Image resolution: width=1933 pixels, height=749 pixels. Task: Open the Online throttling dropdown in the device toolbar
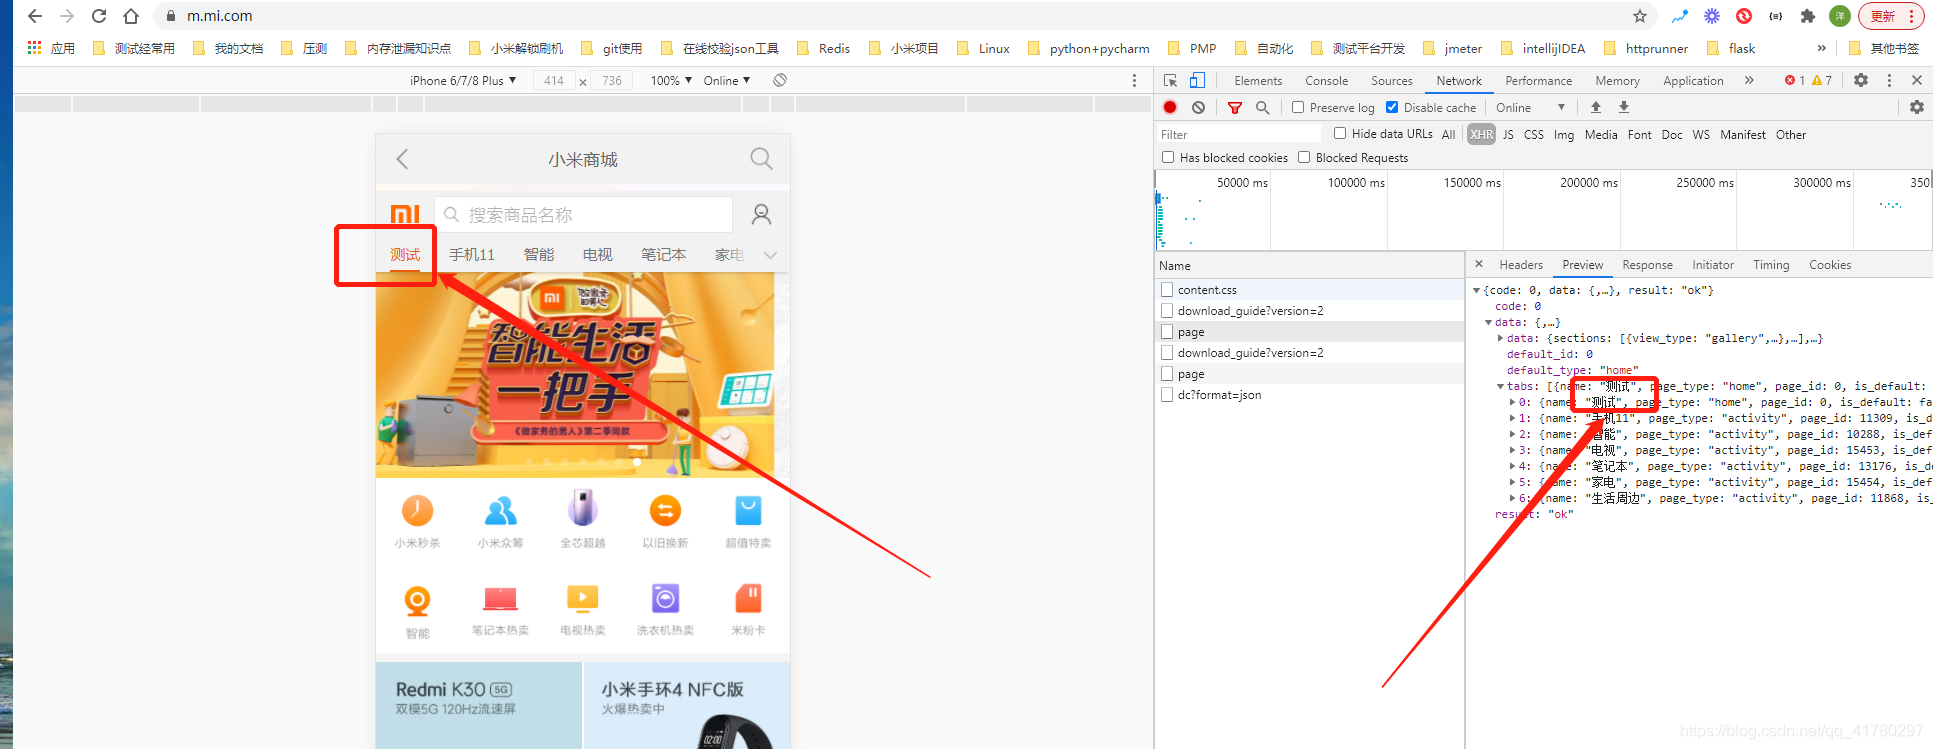tap(727, 80)
